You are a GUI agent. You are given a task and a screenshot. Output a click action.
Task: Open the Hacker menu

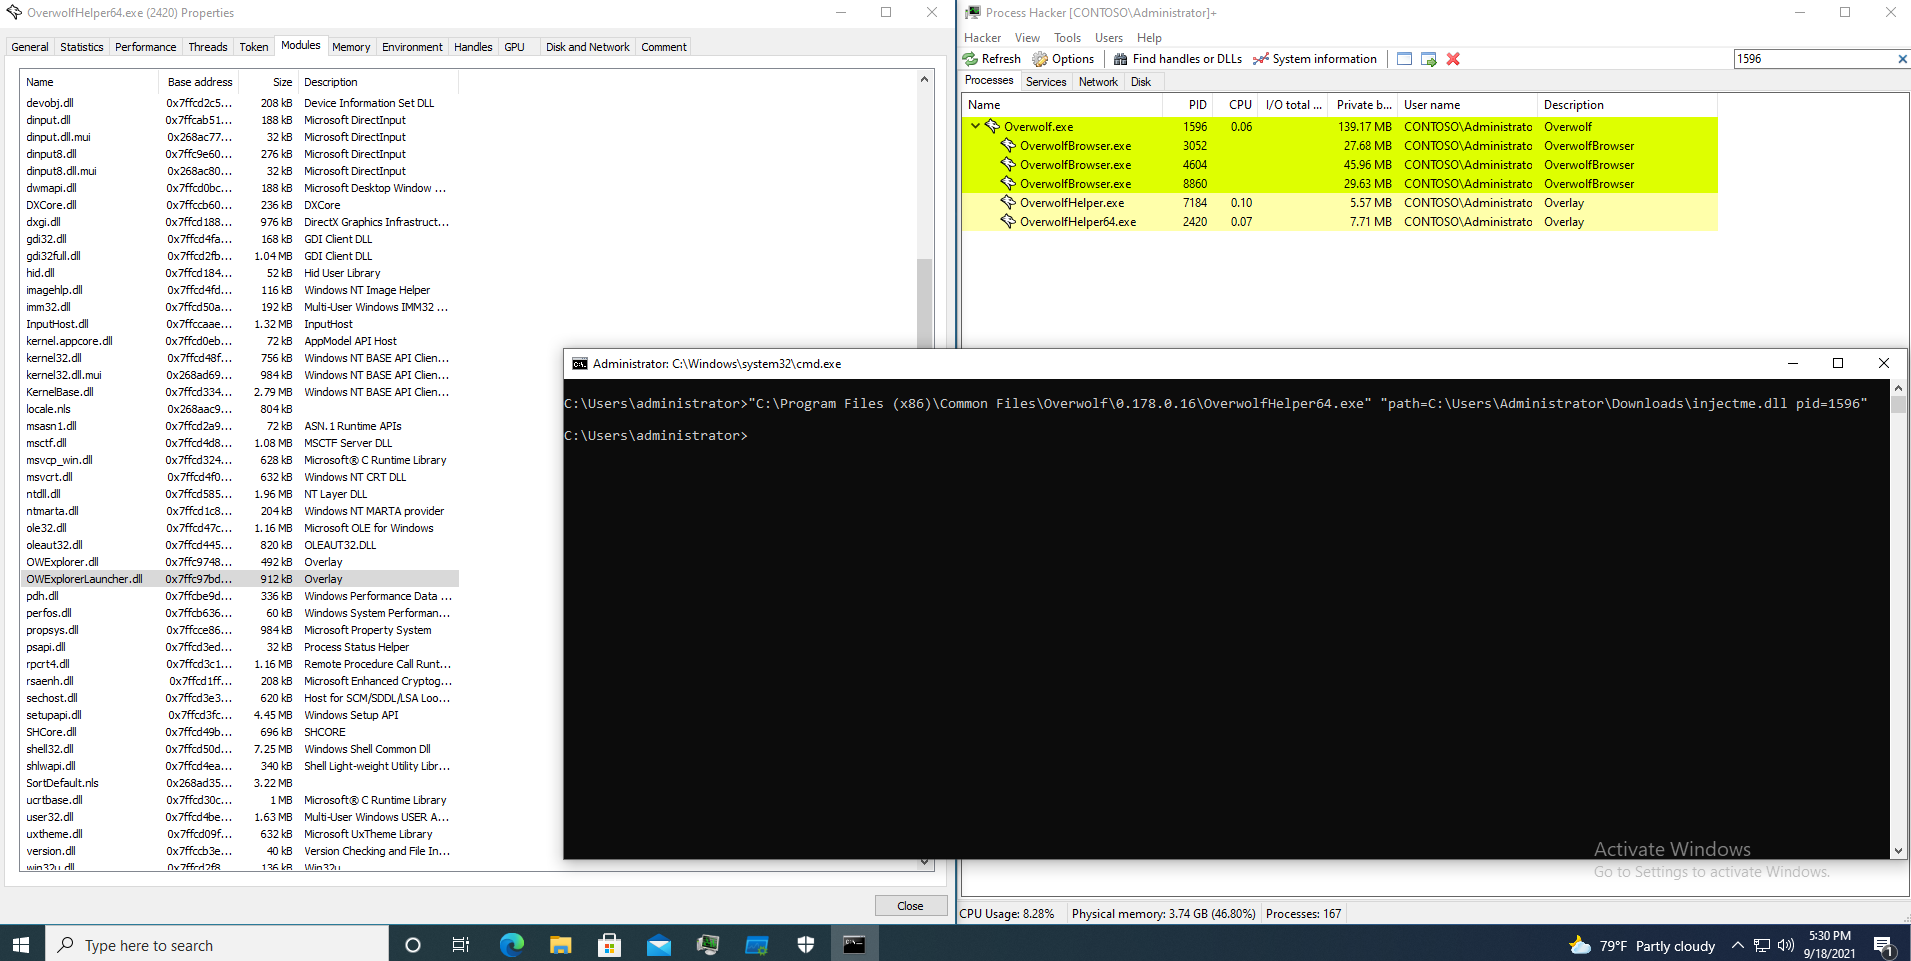pos(982,38)
